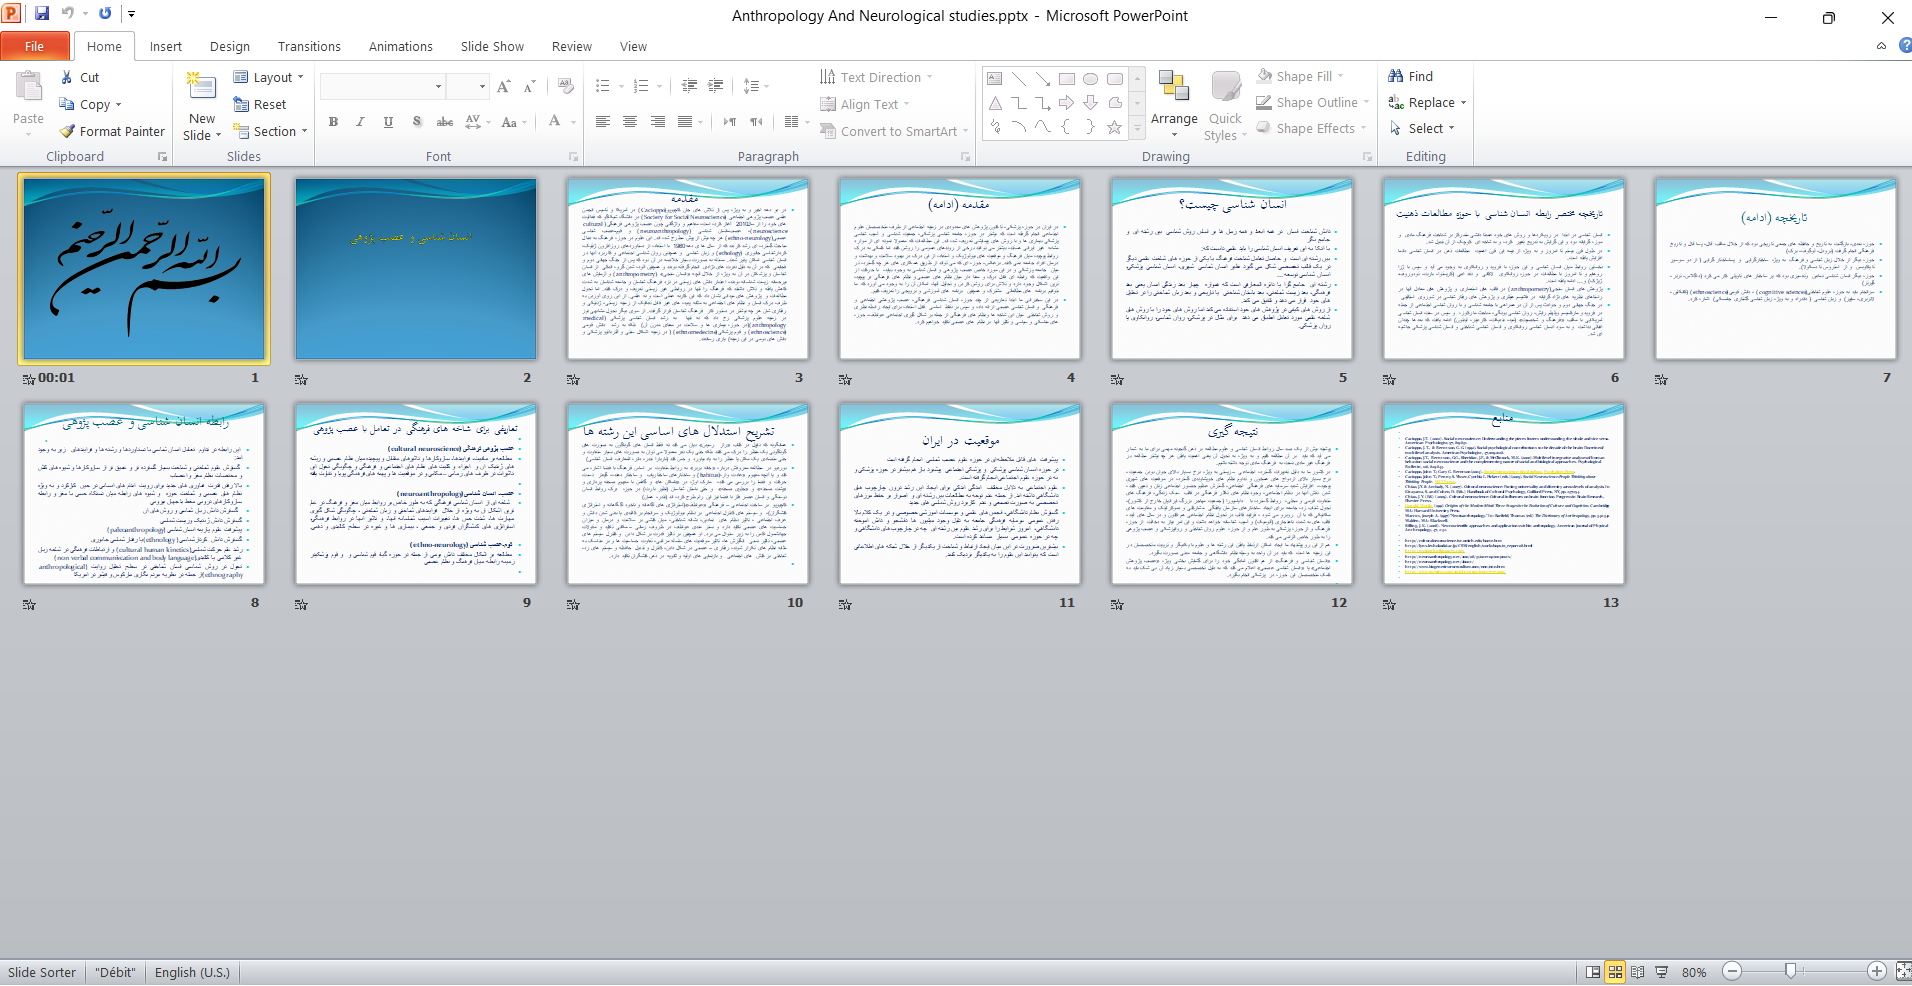The height and width of the screenshot is (986, 1912).
Task: Toggle italic formatting
Action: coord(361,122)
